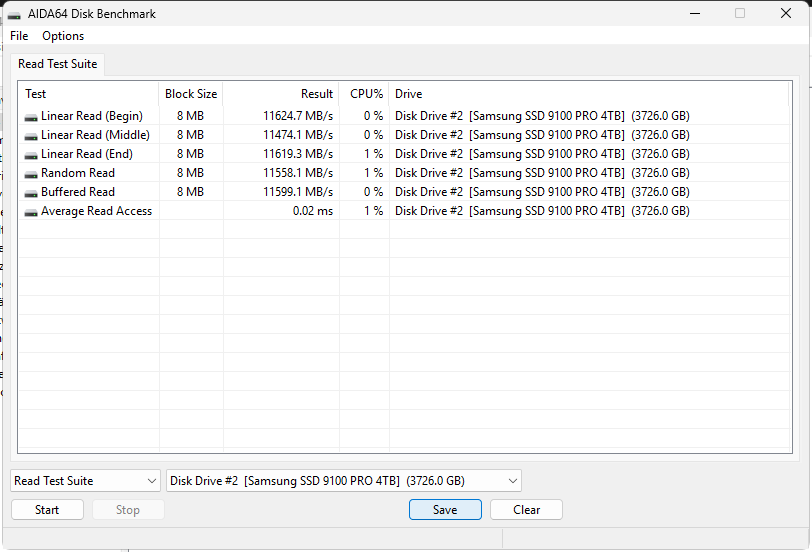This screenshot has width=812, height=552.
Task: Open the Options menu
Action: pos(63,36)
